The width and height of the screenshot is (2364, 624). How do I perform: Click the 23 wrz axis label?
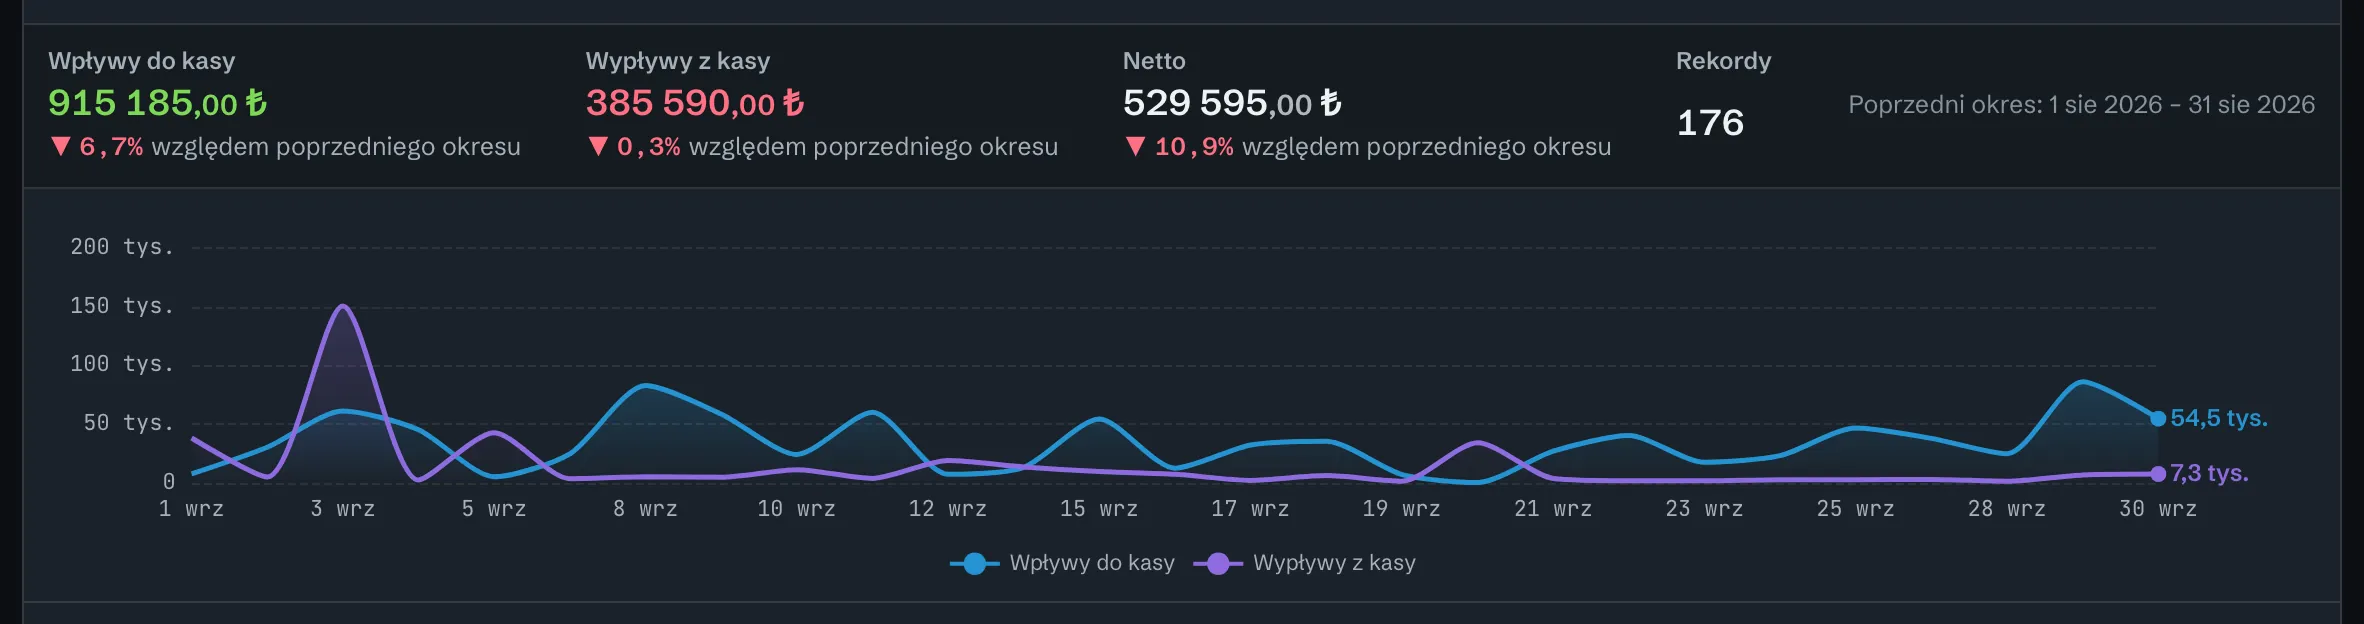click(x=1704, y=509)
